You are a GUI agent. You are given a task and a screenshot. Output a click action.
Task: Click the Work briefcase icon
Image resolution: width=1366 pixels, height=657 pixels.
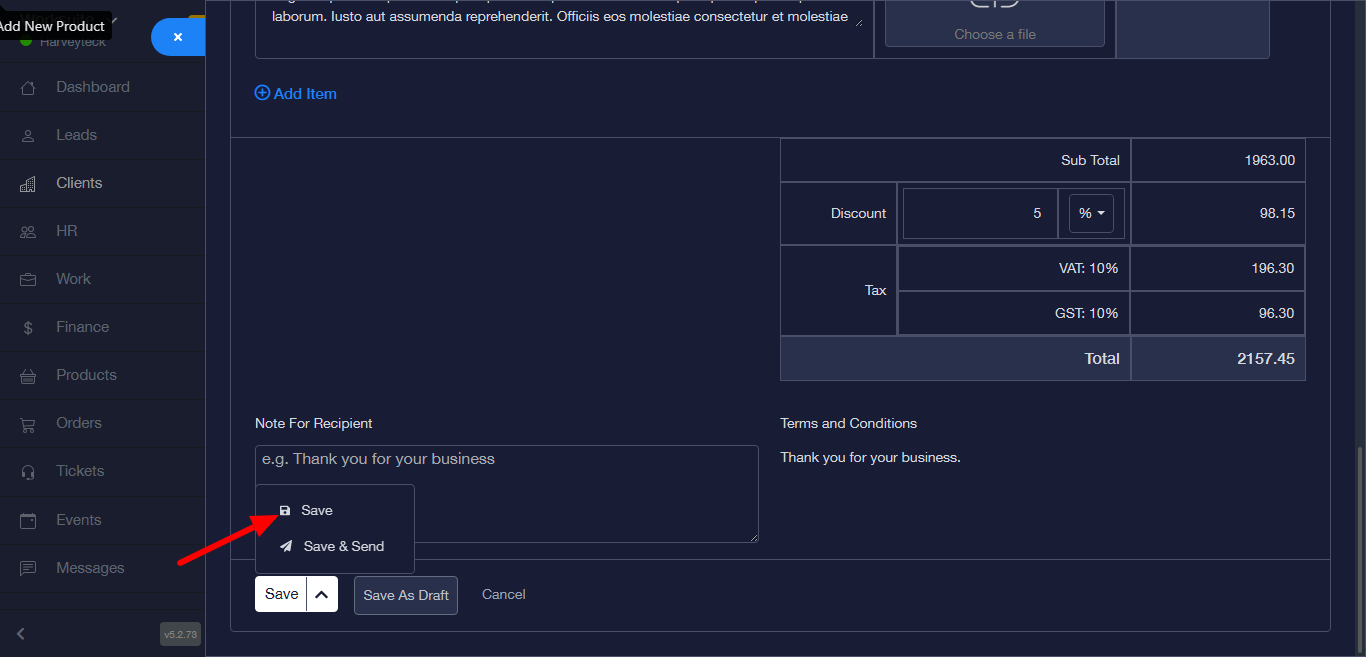point(28,280)
